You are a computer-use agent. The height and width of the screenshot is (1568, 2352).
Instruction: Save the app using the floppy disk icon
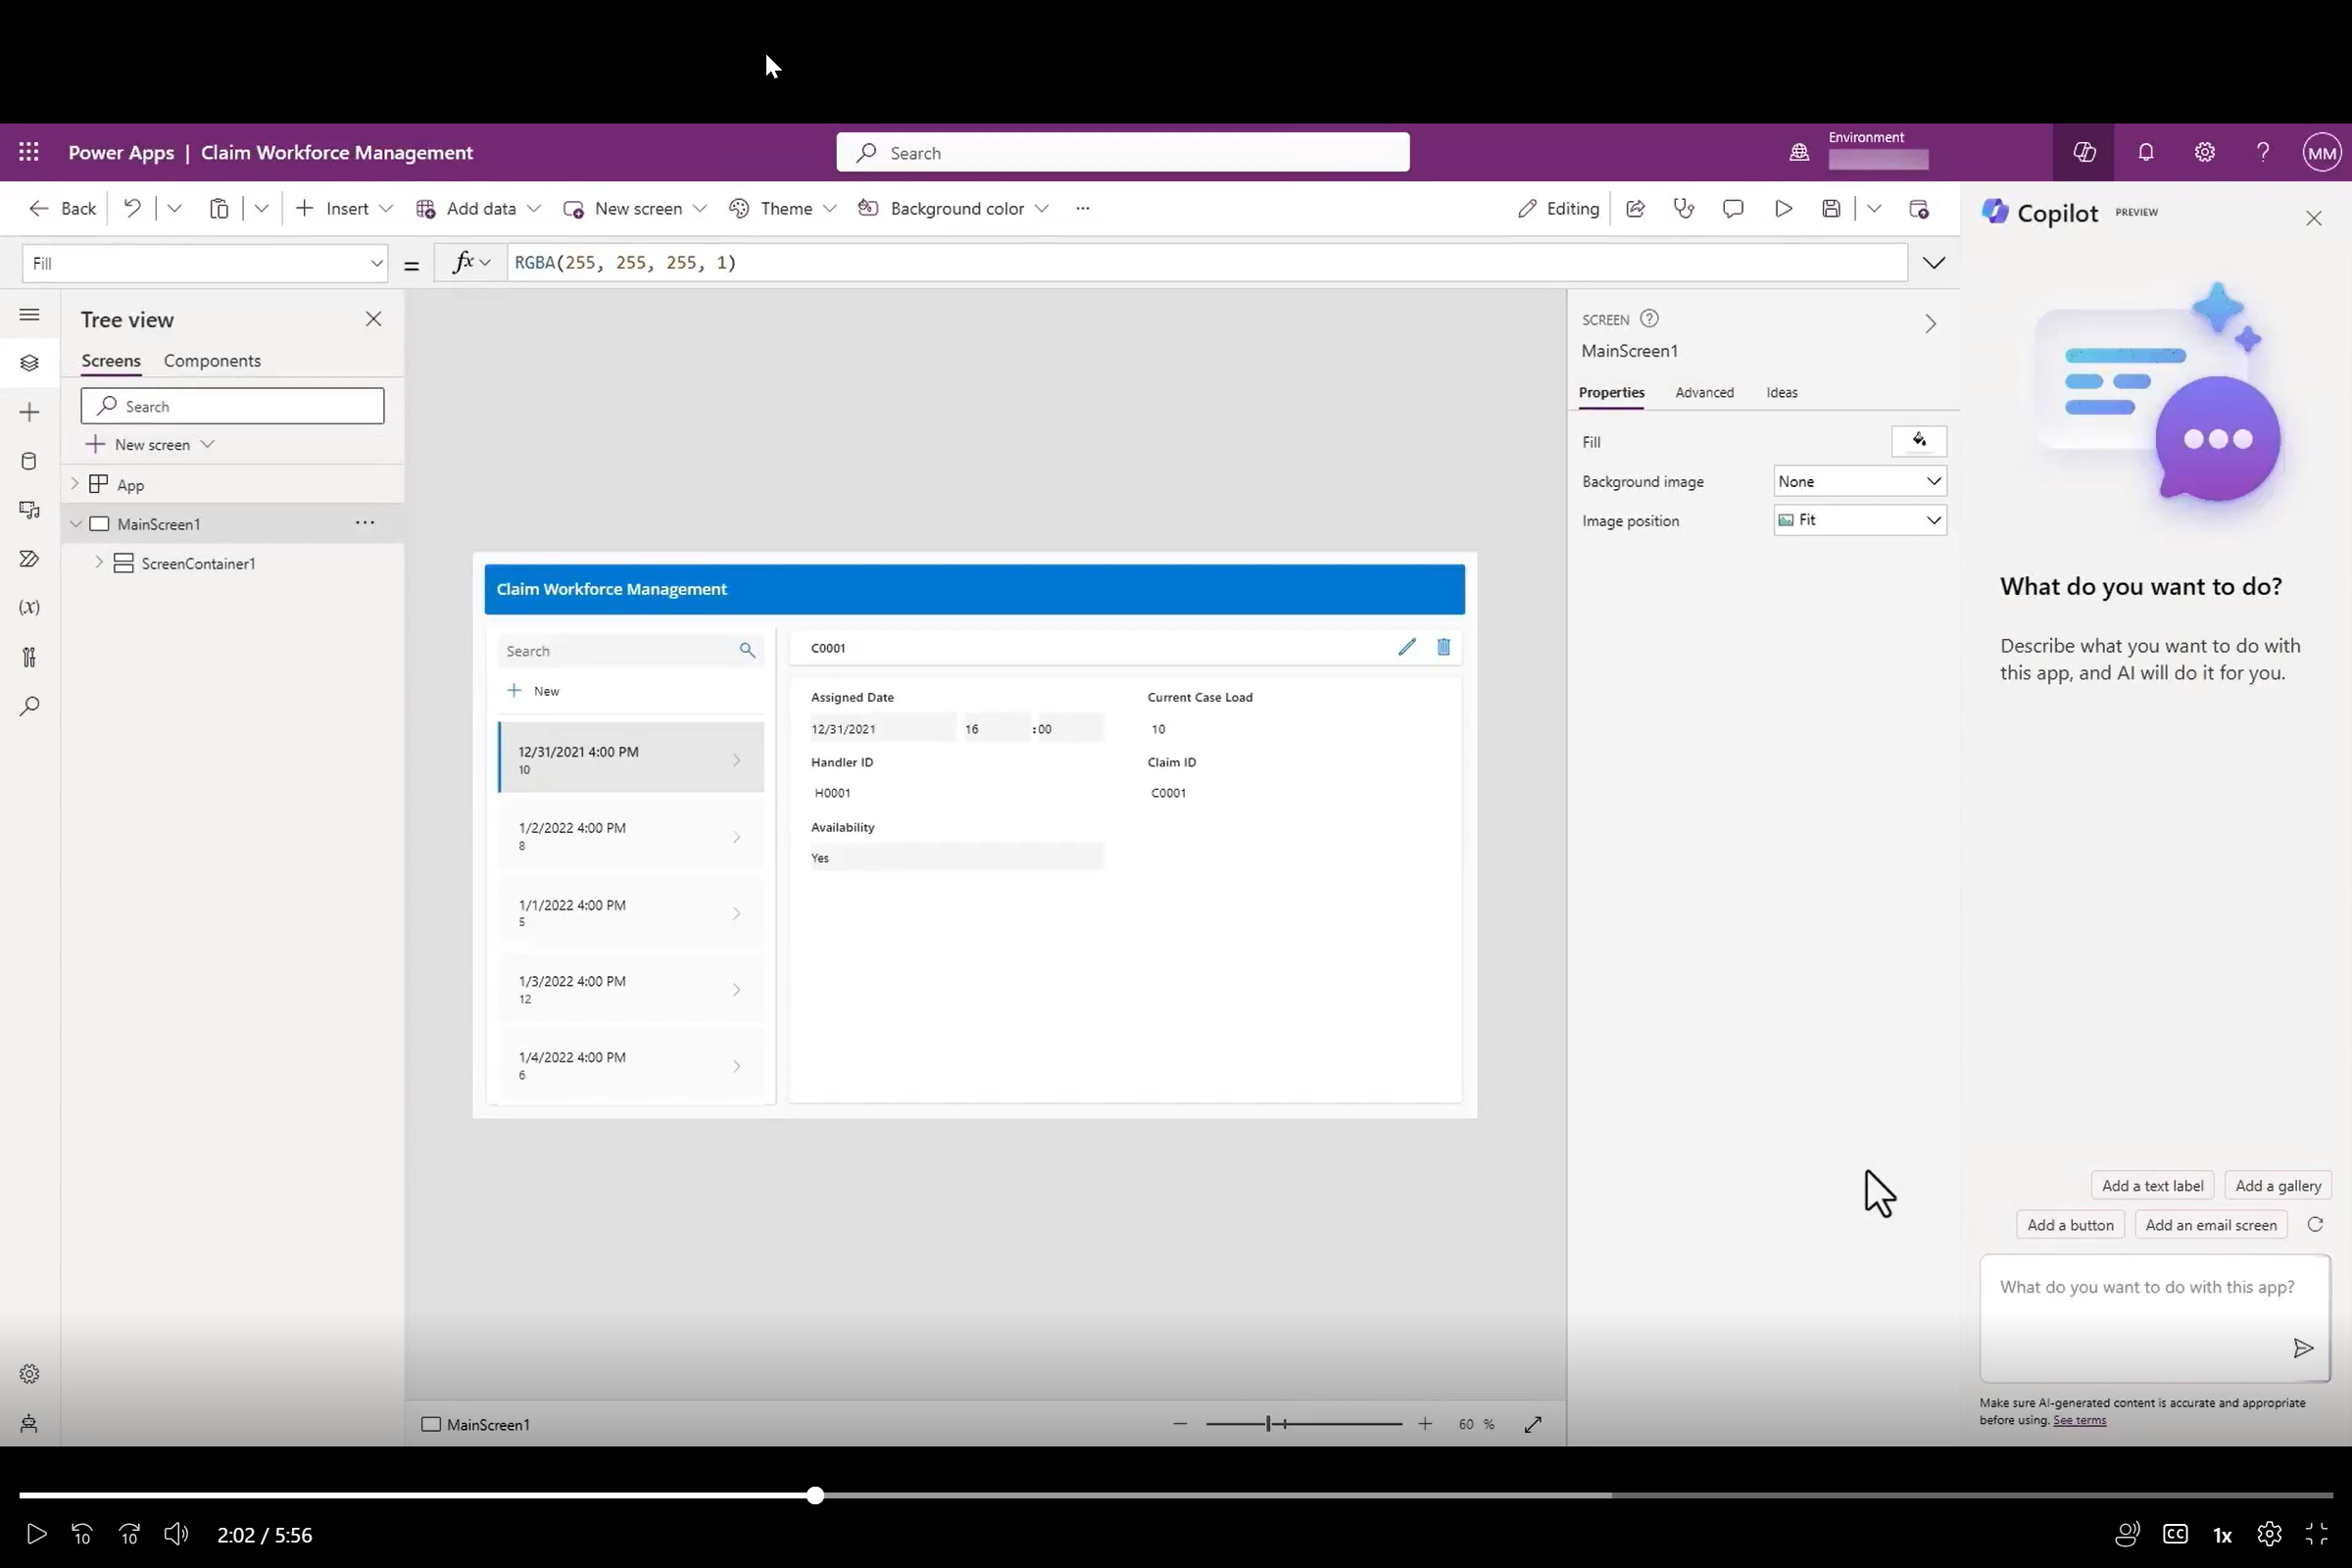coord(1831,208)
